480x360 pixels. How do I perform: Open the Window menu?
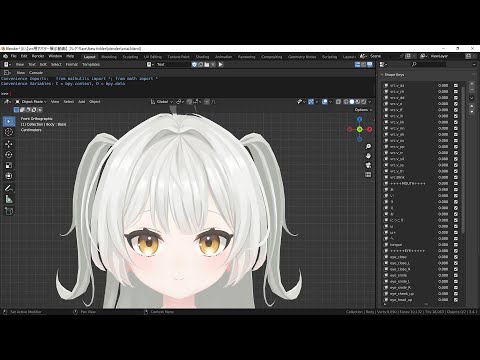pyautogui.click(x=55, y=56)
